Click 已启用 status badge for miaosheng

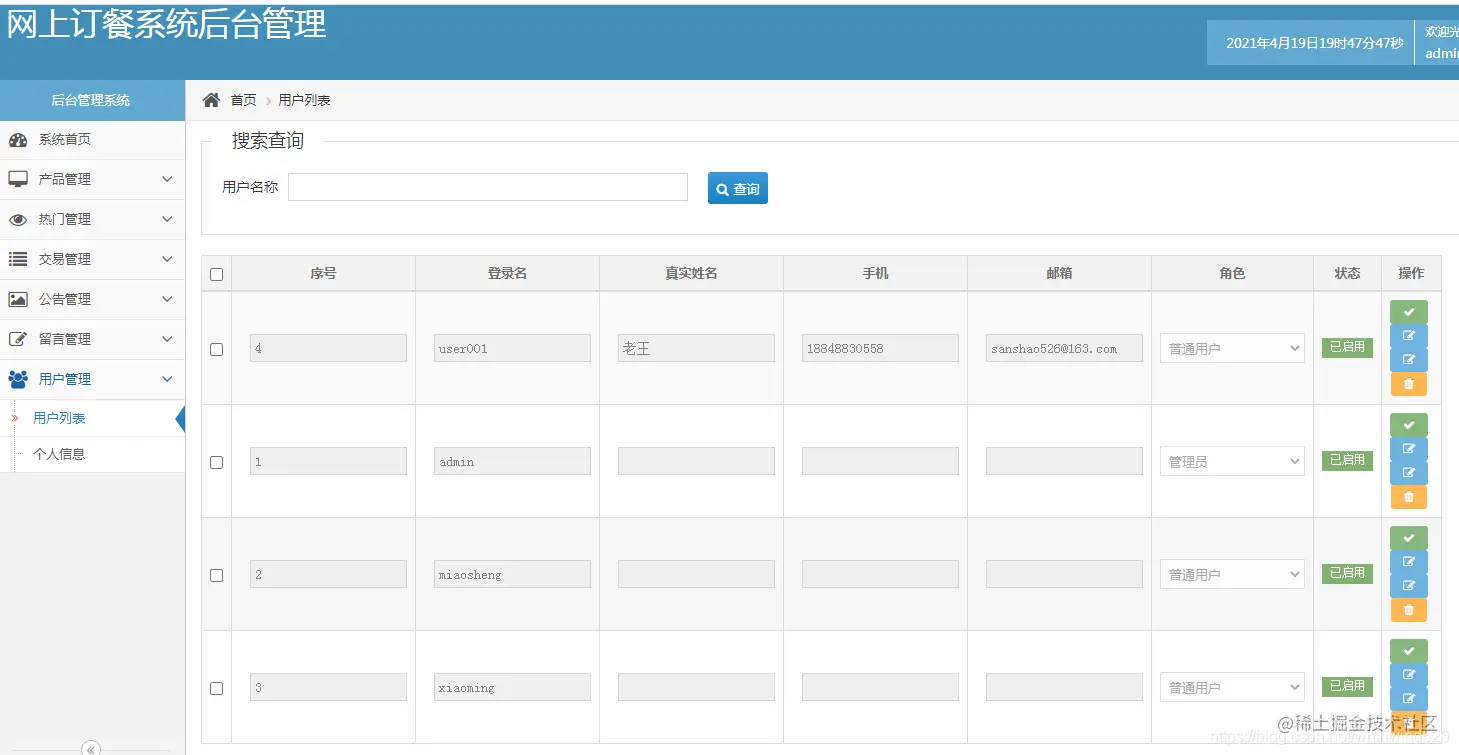[x=1347, y=574]
